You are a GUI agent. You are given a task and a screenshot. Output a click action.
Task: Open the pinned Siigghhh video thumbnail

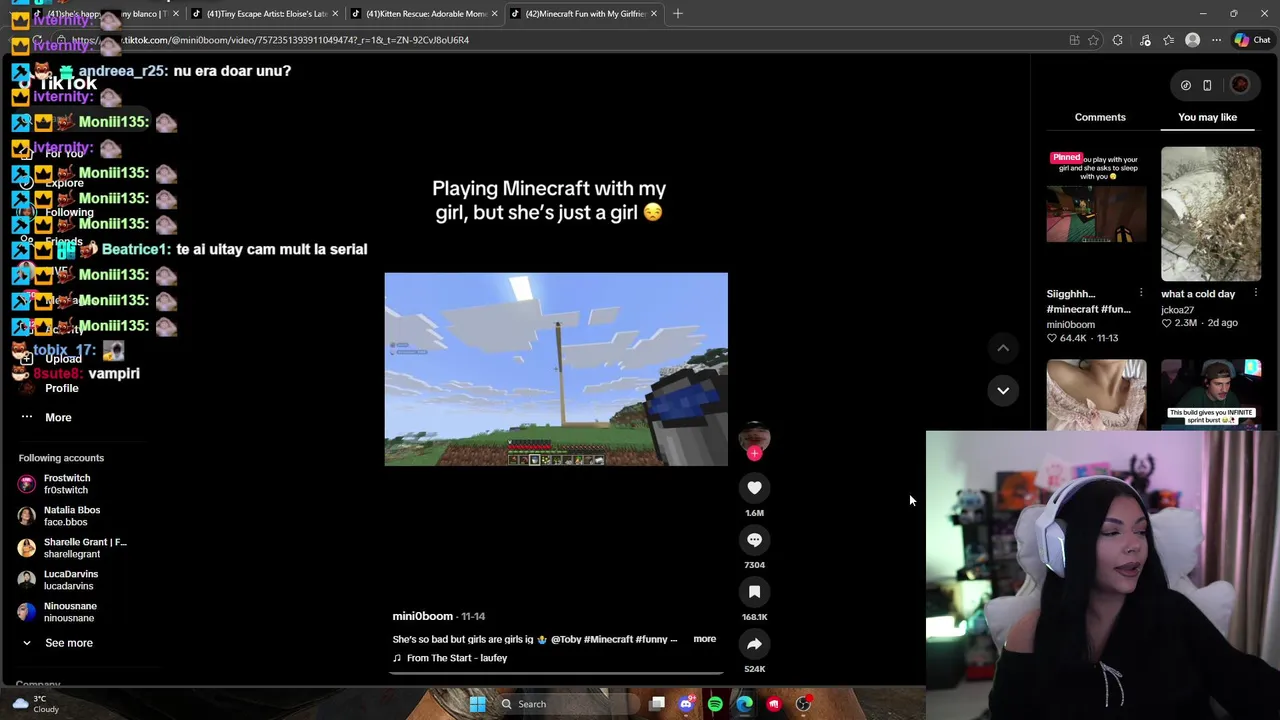[x=1096, y=214]
